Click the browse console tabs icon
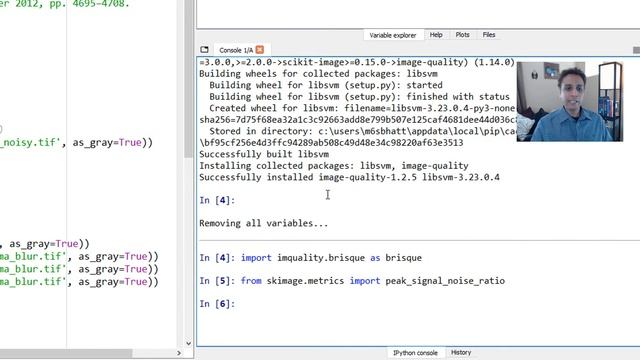This screenshot has height=360, width=640. (x=204, y=50)
